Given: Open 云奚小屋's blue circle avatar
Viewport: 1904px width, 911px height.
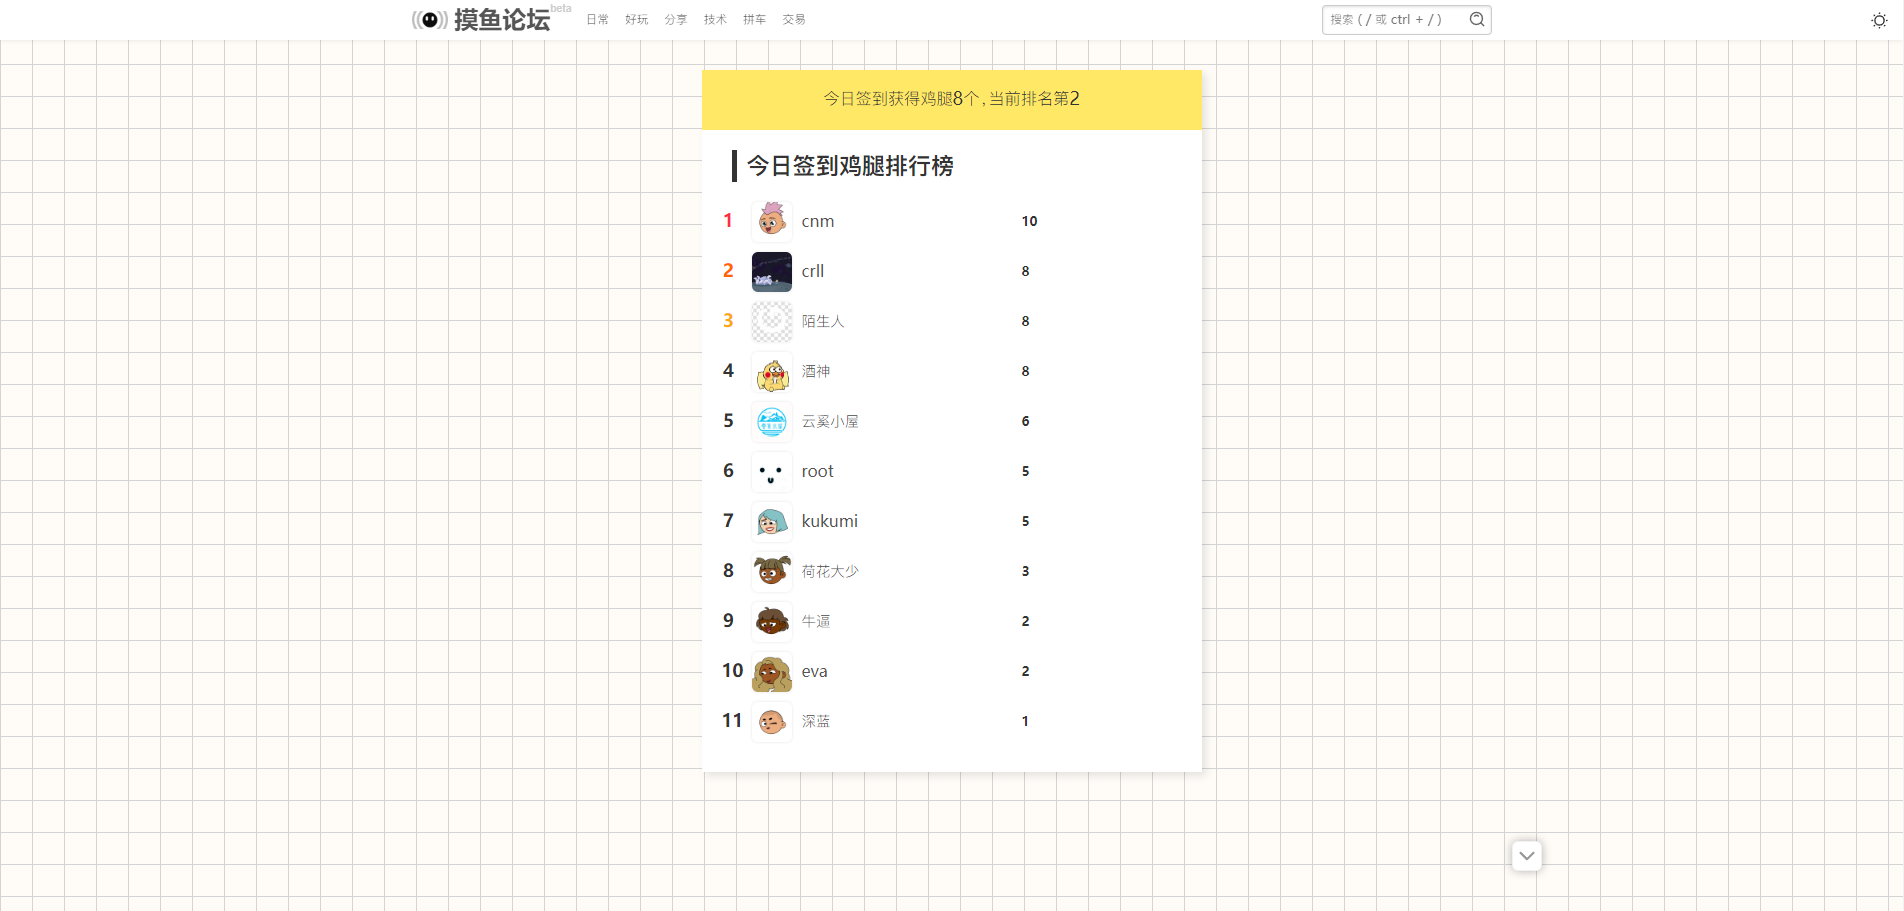Looking at the screenshot, I should tap(771, 421).
